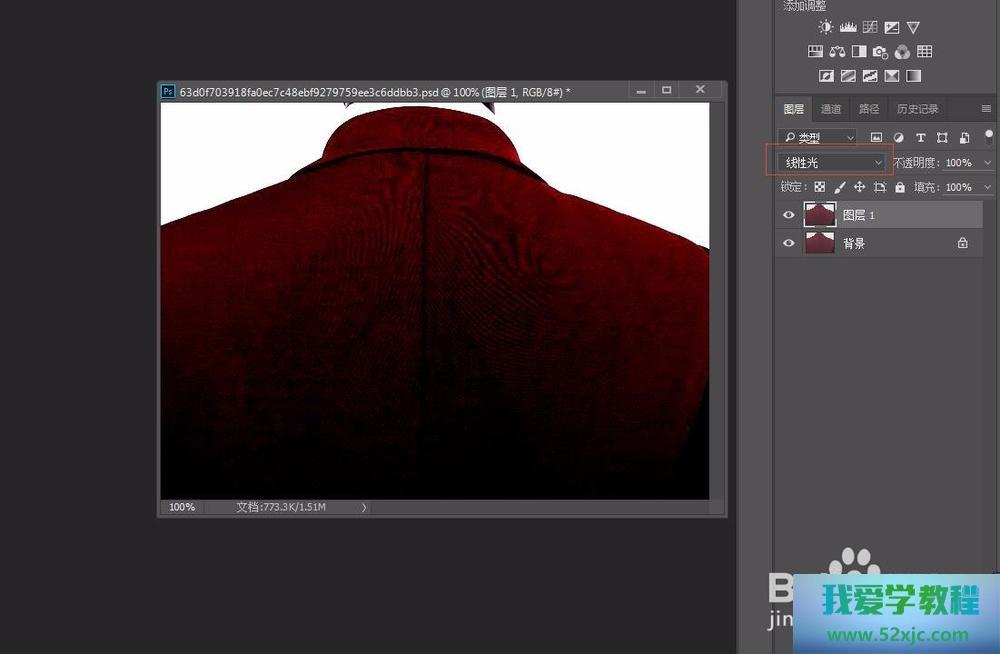Image resolution: width=1000 pixels, height=654 pixels.
Task: Switch to the 历史记录 tab
Action: (x=917, y=109)
